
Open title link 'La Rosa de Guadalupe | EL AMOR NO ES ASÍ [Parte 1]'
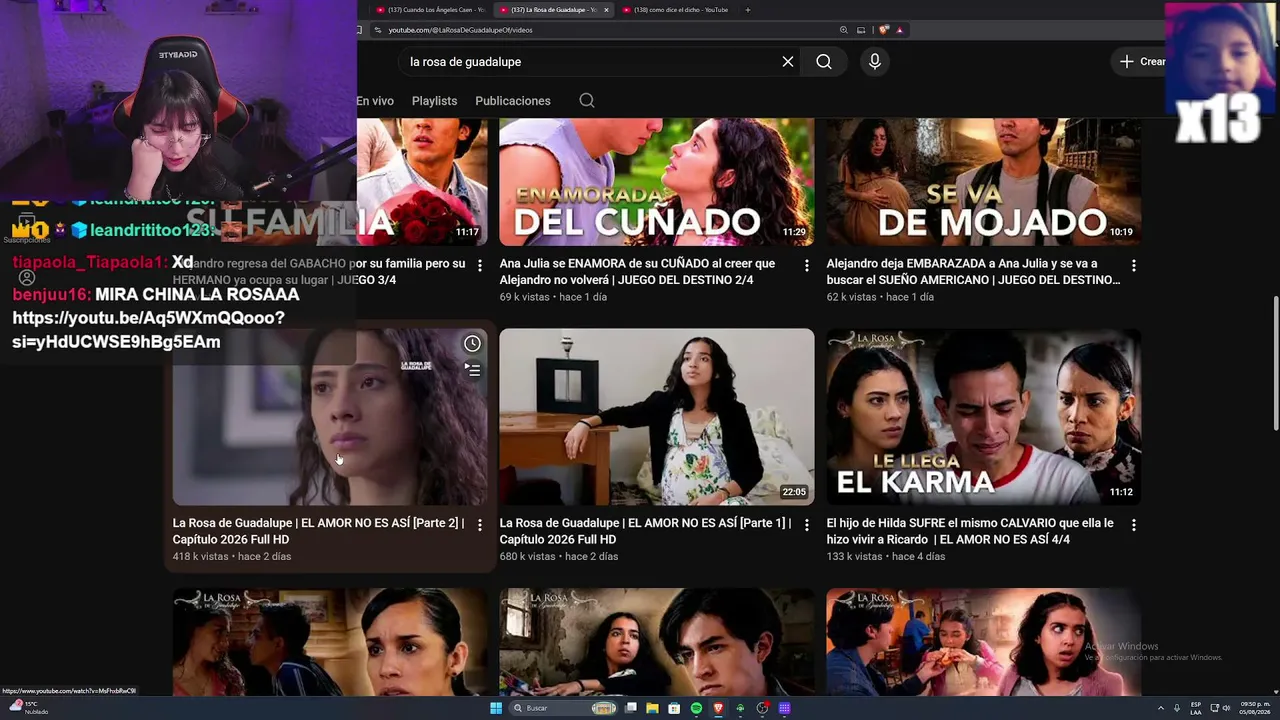click(645, 531)
